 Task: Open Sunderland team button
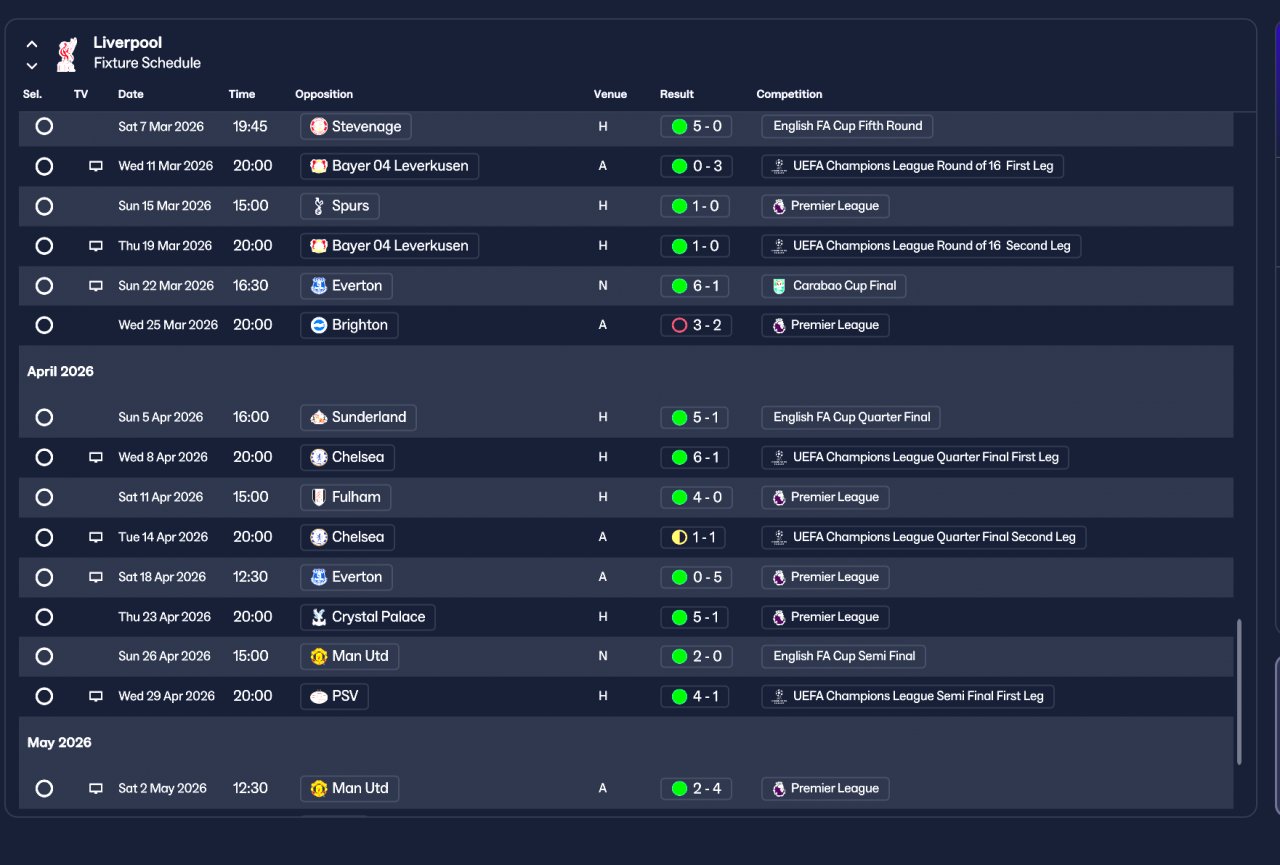358,417
